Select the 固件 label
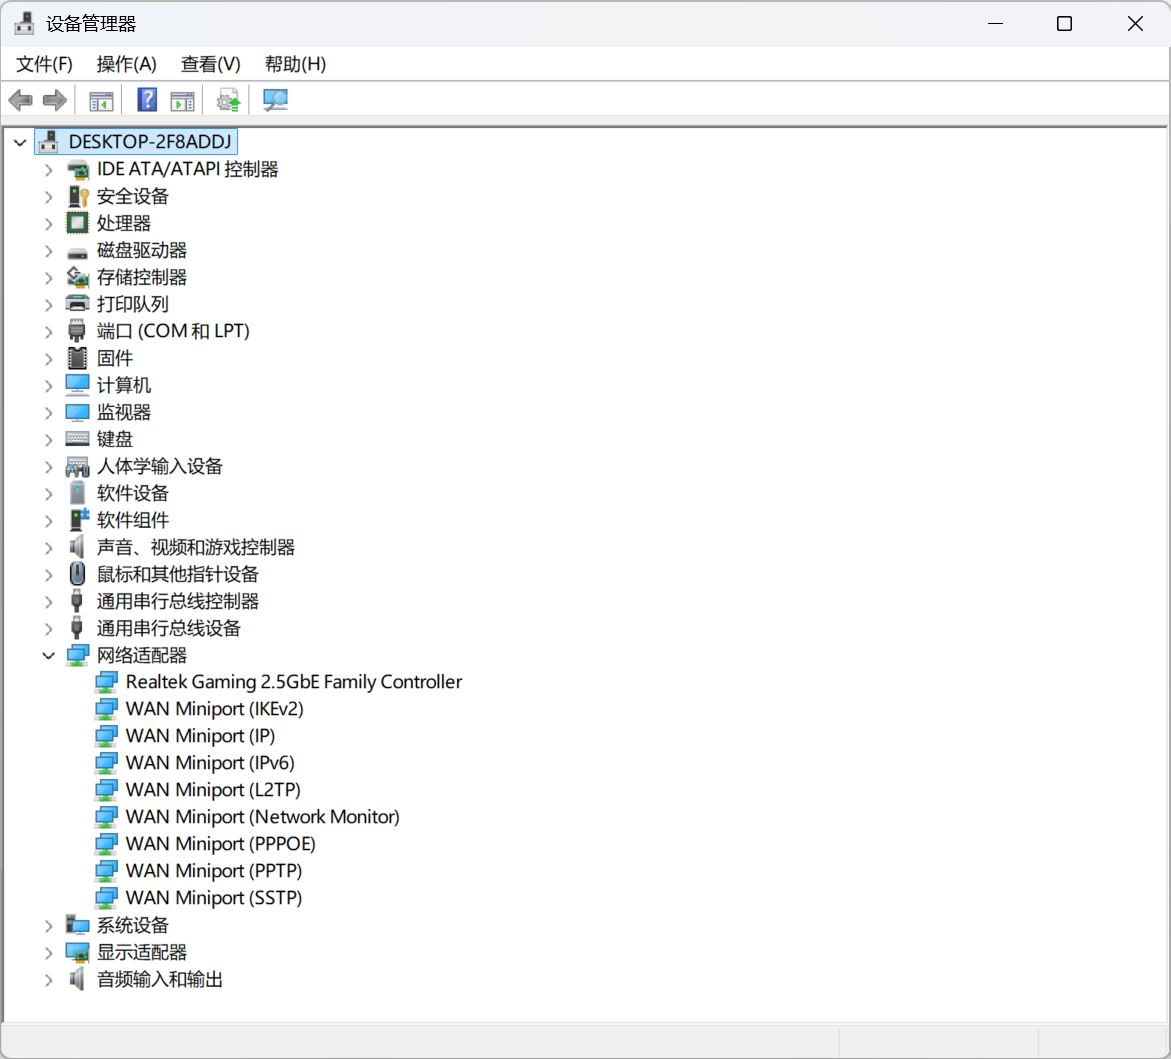1171x1059 pixels. 114,358
